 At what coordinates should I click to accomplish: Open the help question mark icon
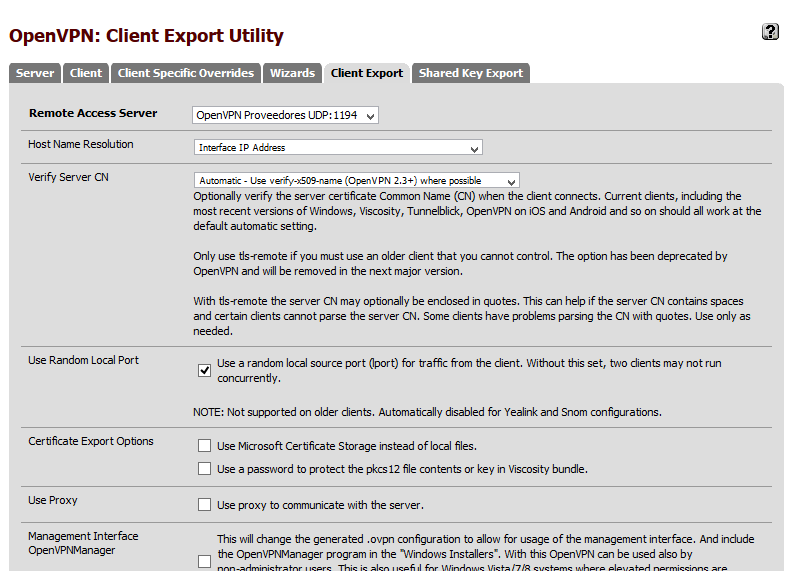(770, 32)
